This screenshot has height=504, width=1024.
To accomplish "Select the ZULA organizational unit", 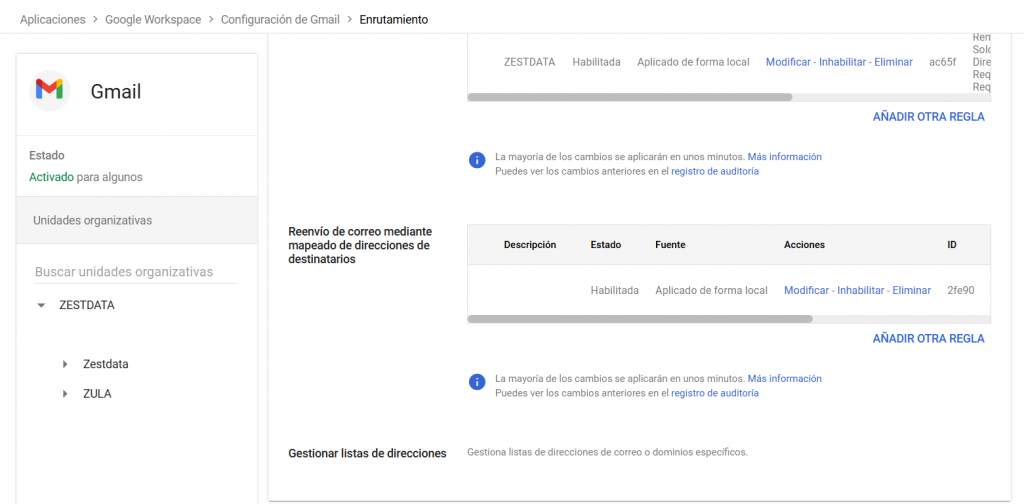I will 97,394.
